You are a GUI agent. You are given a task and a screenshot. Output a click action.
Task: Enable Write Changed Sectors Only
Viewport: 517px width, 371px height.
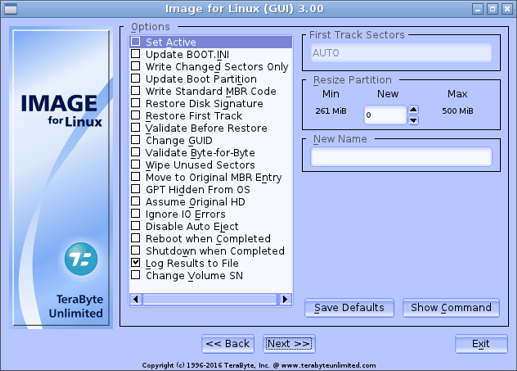pyautogui.click(x=135, y=66)
